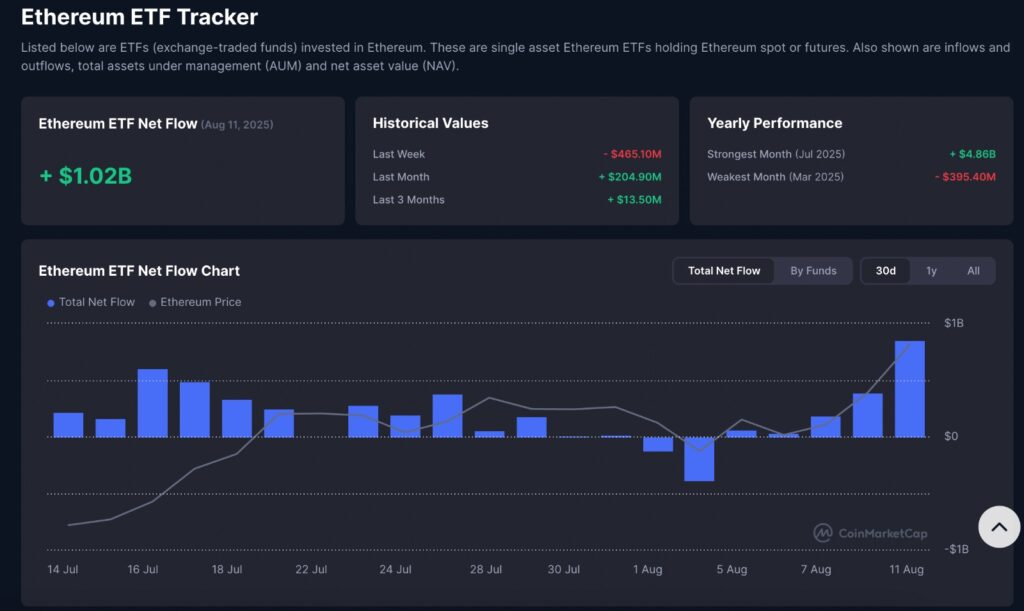
Task: Select the Total Net Flow tab
Action: coord(724,271)
